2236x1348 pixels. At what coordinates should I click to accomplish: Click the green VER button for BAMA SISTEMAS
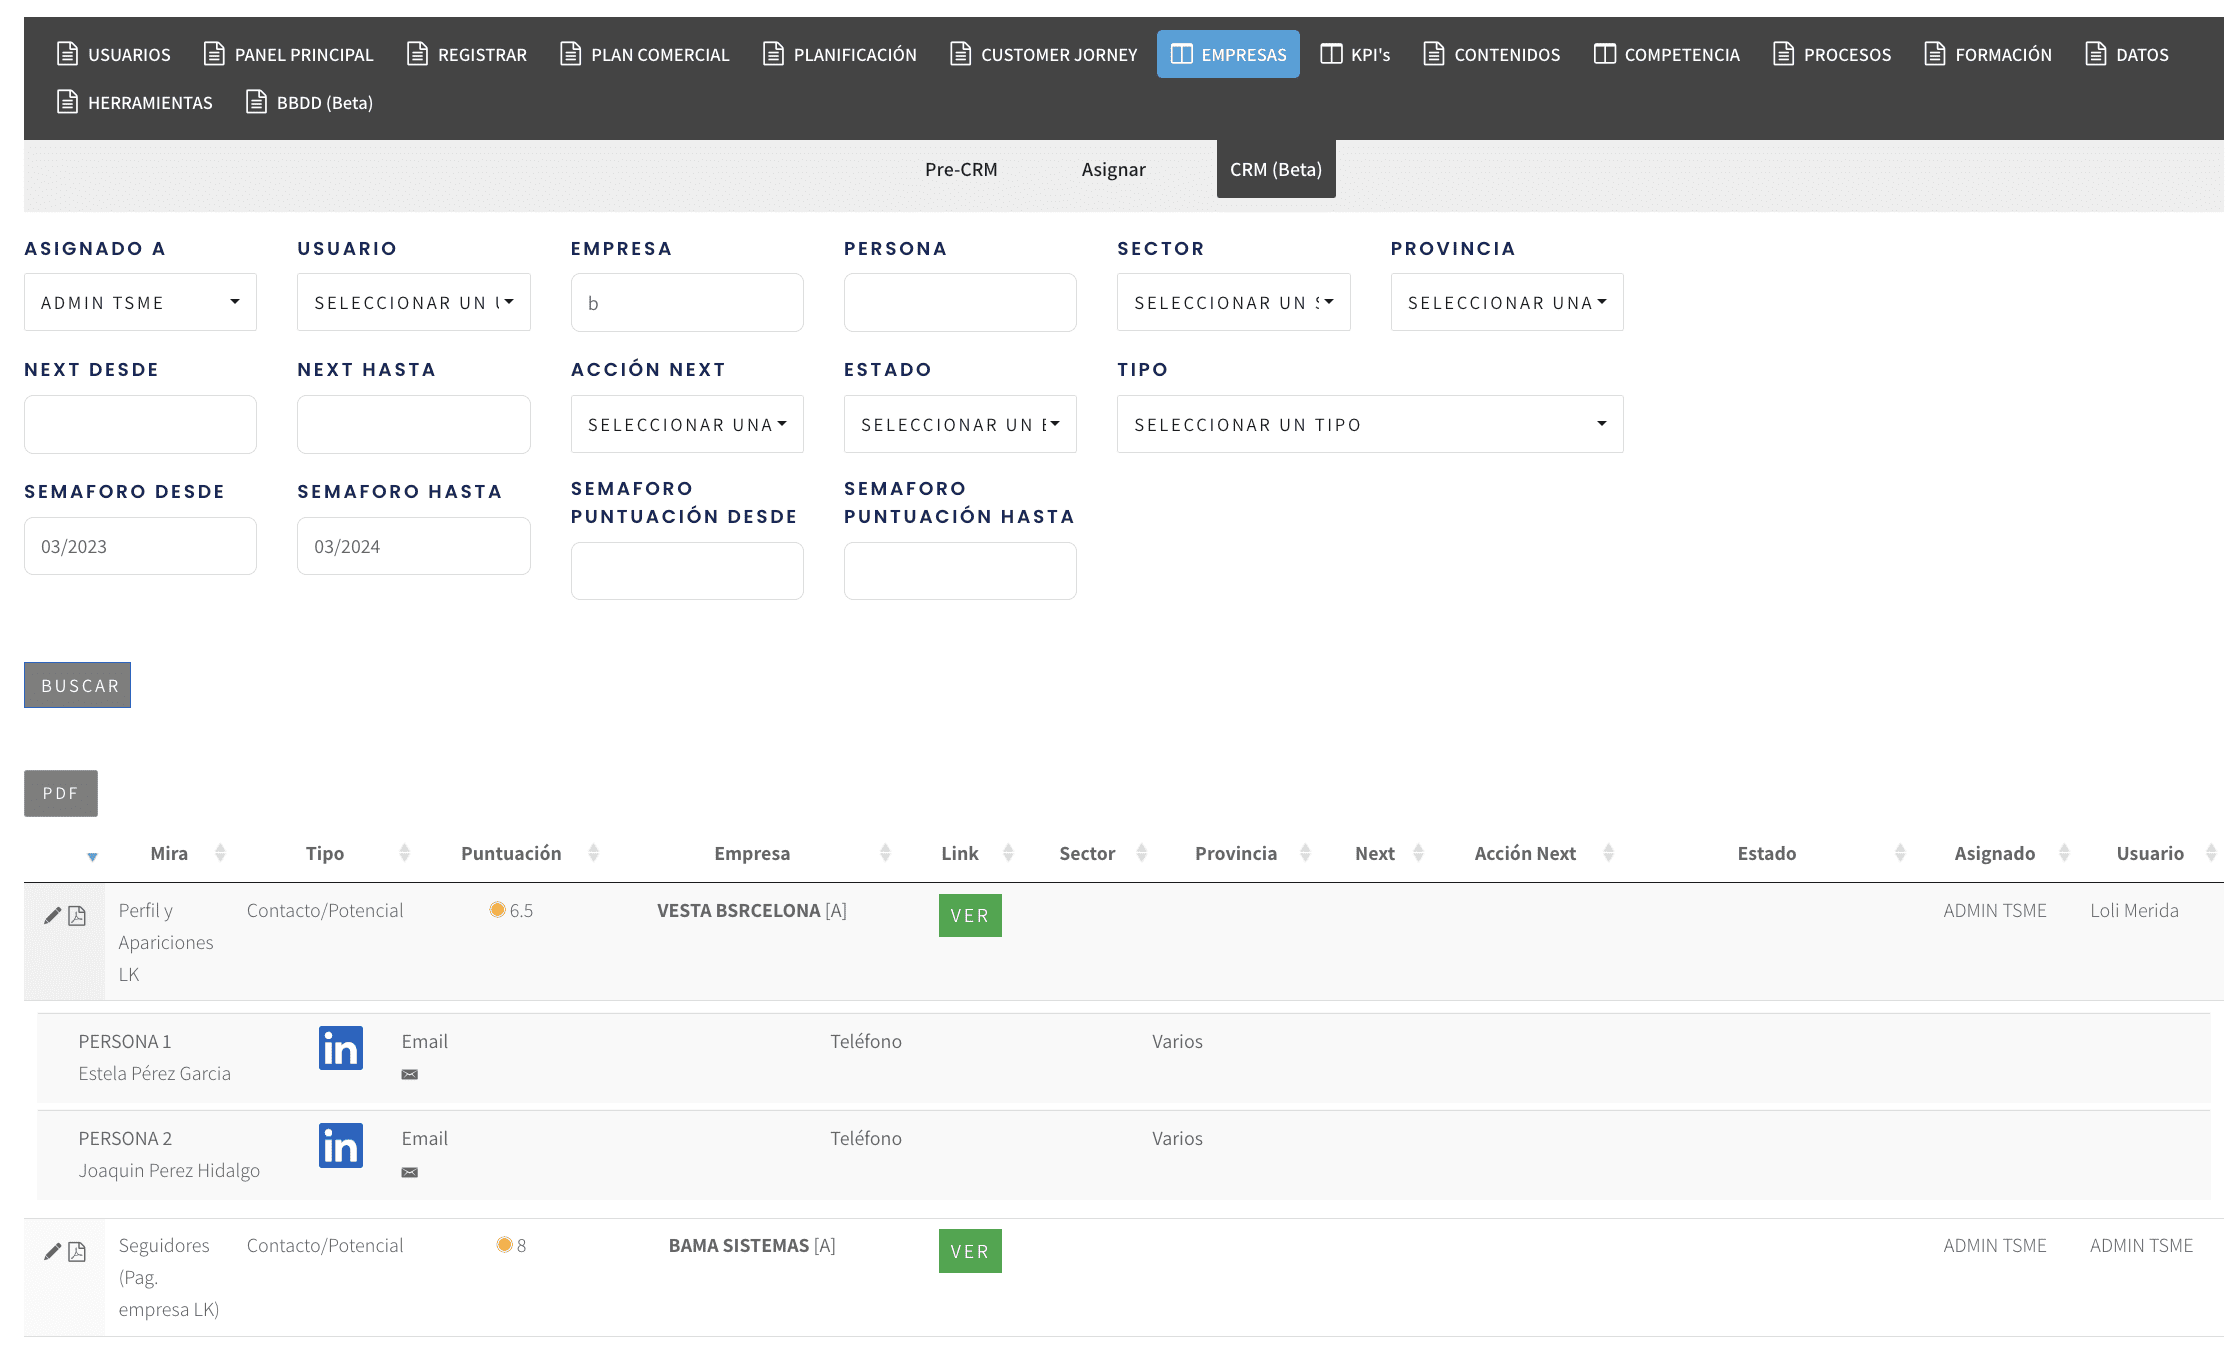[969, 1251]
